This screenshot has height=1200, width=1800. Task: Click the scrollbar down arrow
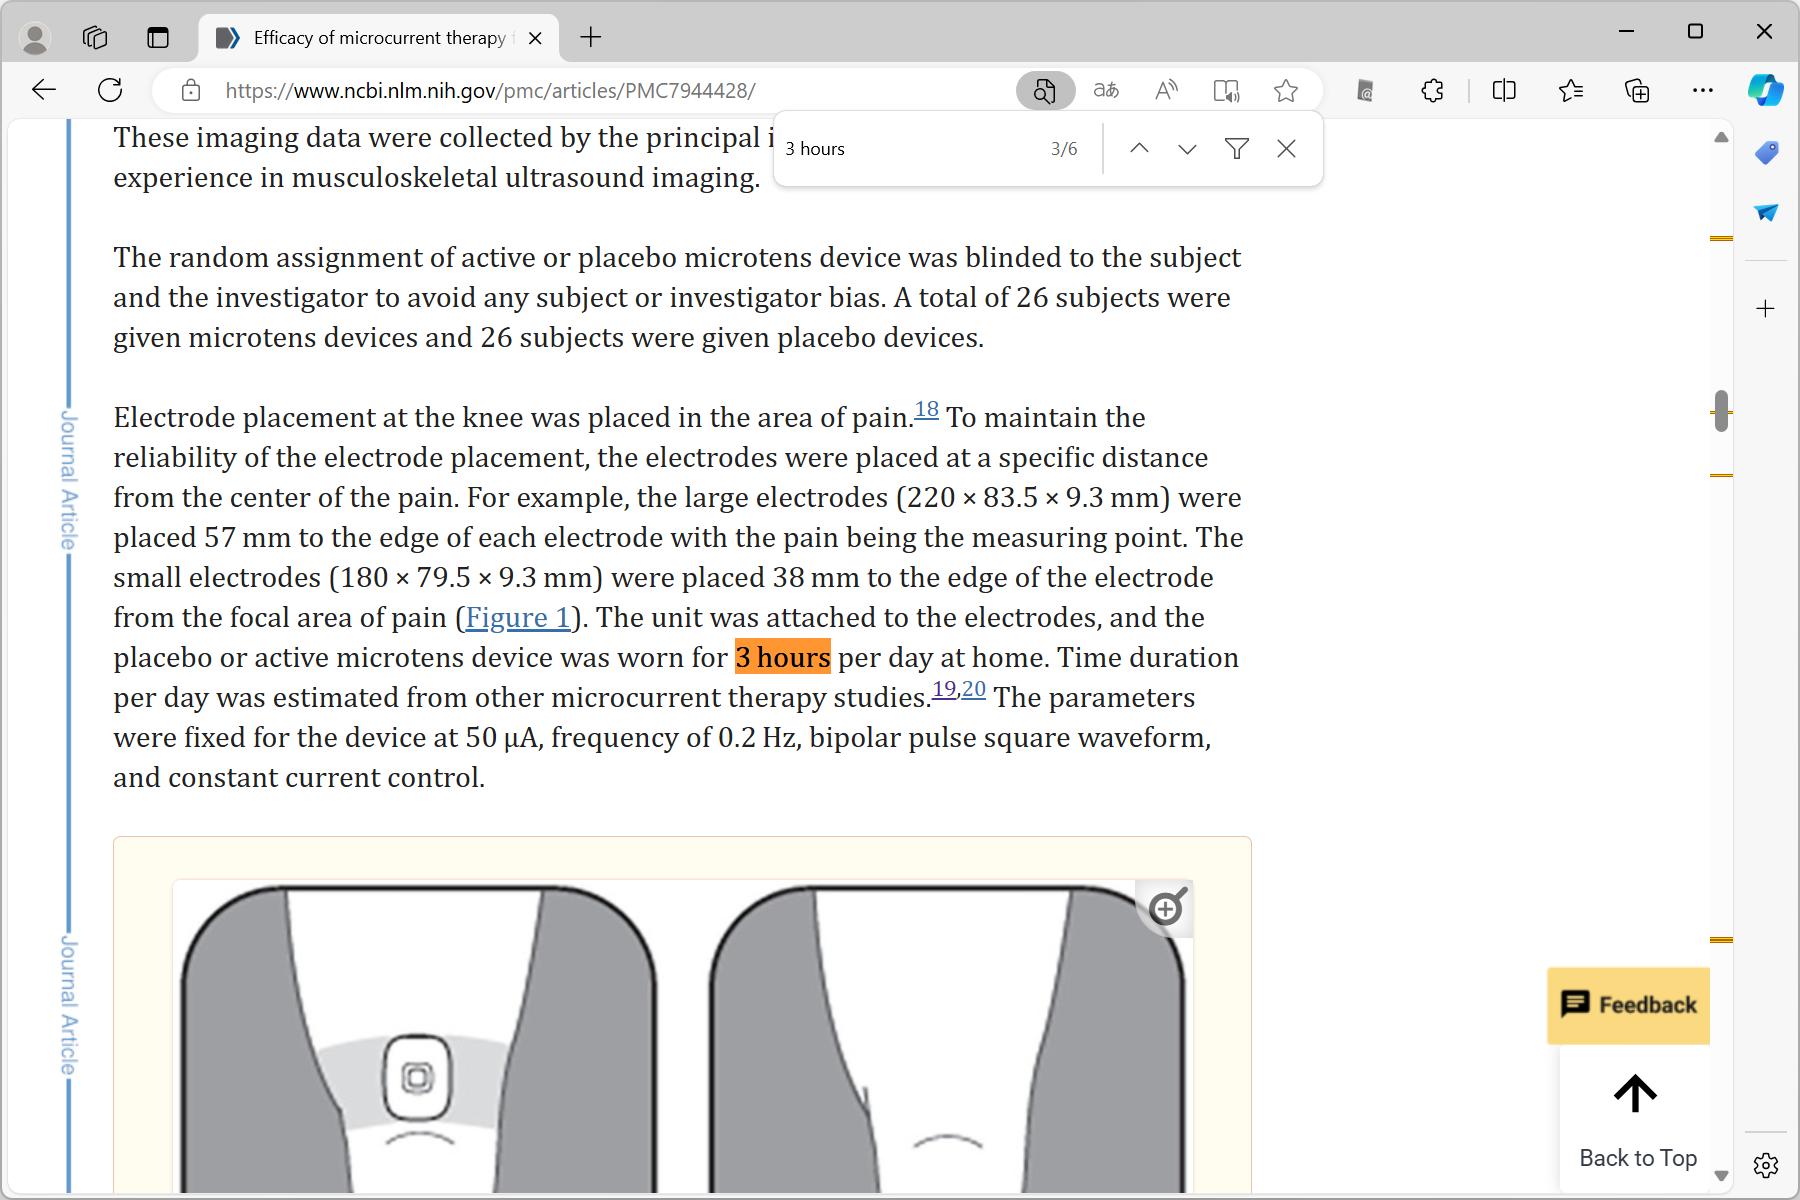[x=1721, y=1176]
